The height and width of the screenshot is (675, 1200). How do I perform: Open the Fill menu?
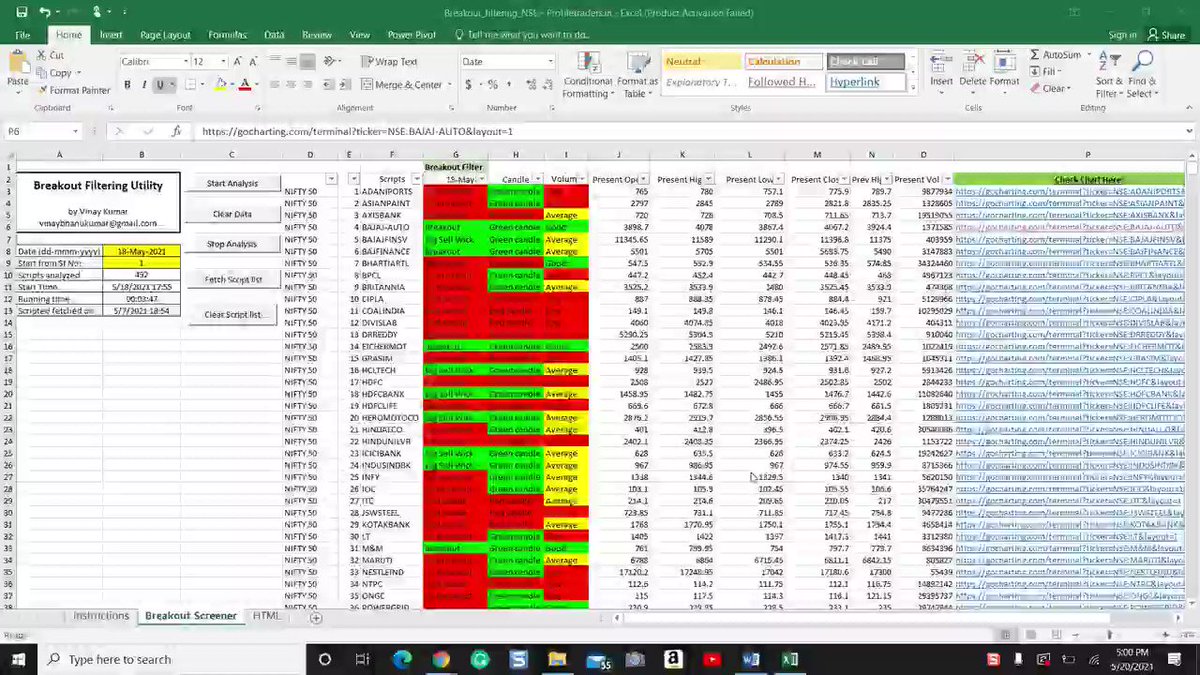click(1045, 72)
